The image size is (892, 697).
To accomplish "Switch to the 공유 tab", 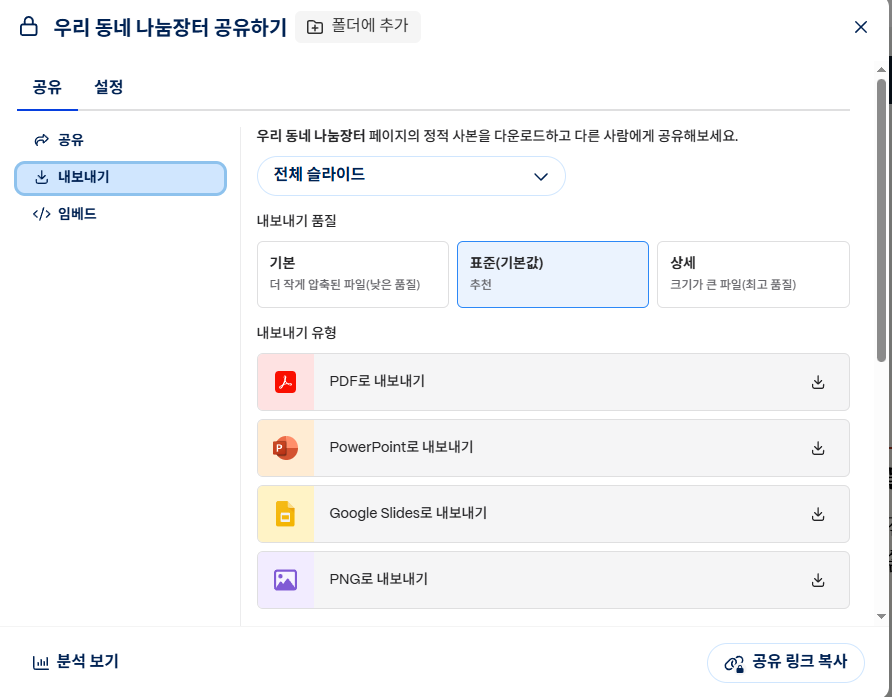I will pyautogui.click(x=47, y=87).
